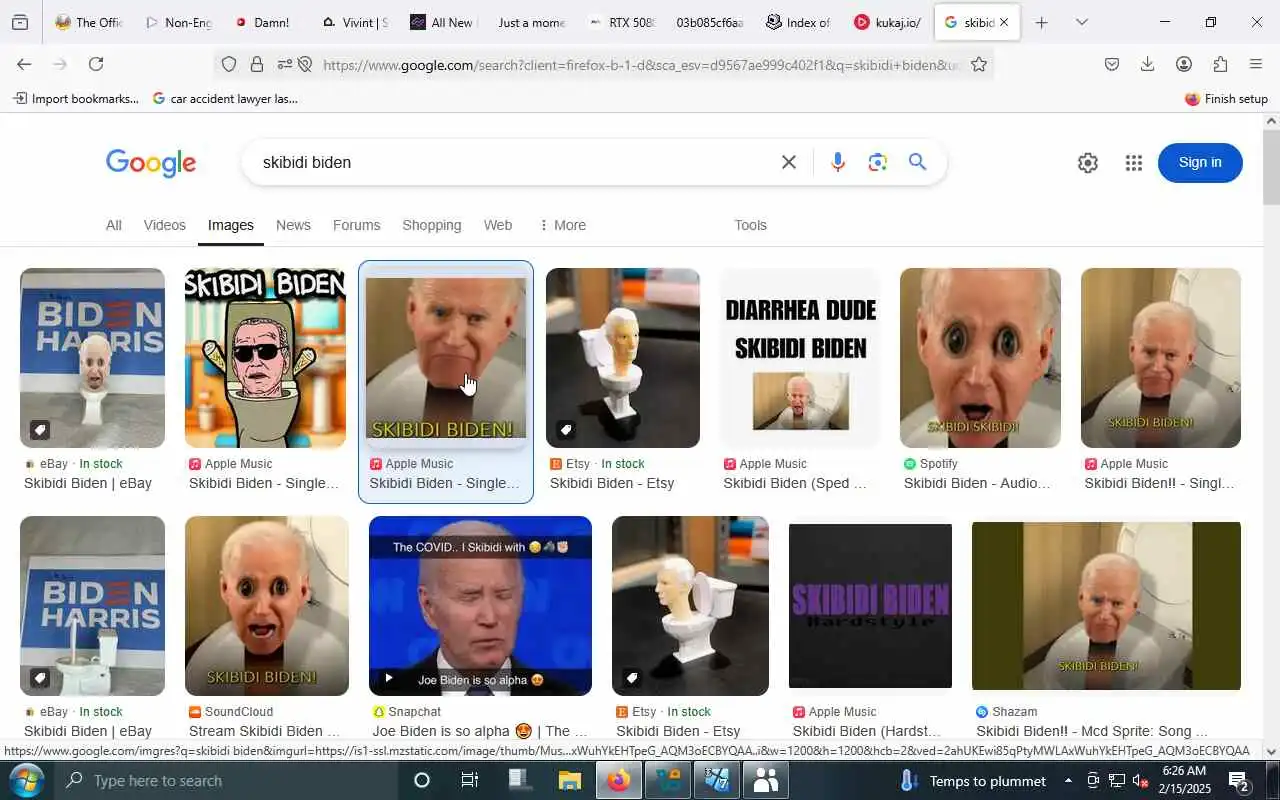Open the Etsy toilet figurine thumbnail, top row
The image size is (1280, 800).
[x=623, y=358]
